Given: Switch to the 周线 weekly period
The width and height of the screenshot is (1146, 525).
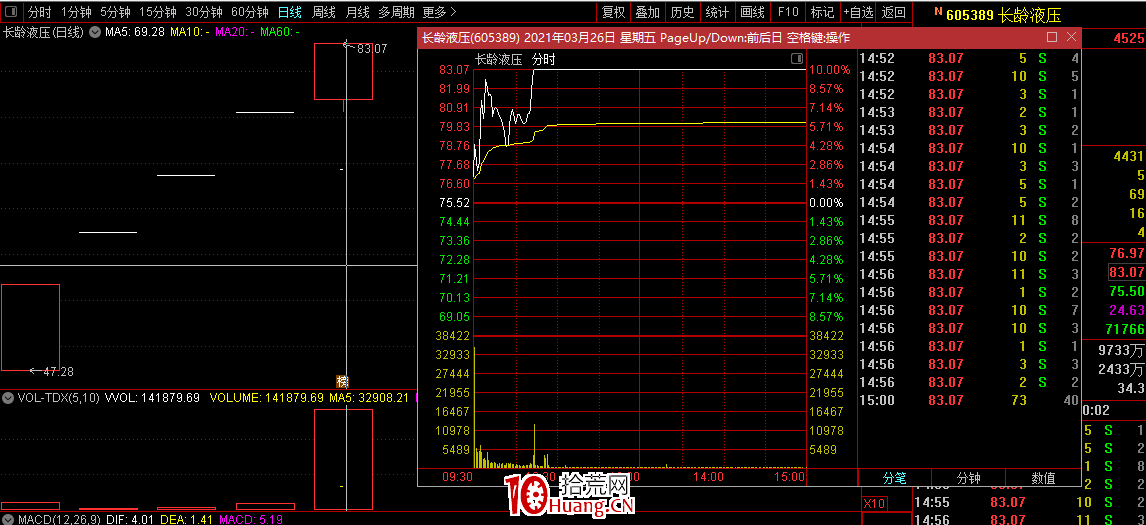Looking at the screenshot, I should coord(323,12).
